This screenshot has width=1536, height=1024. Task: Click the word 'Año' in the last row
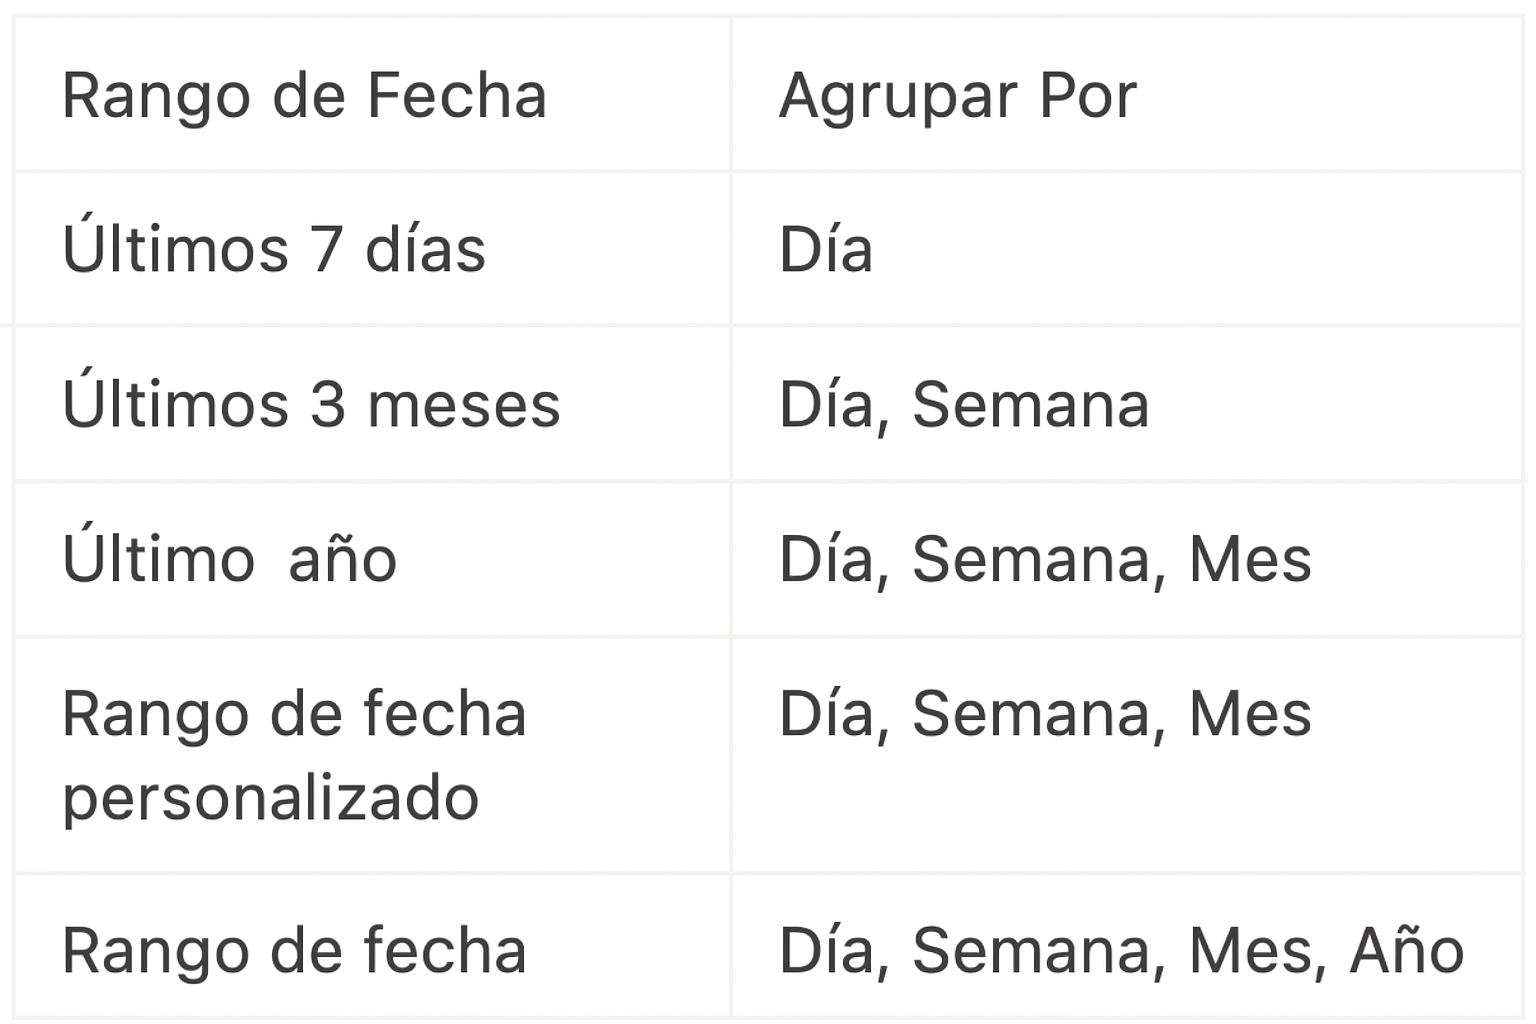[x=1407, y=948]
